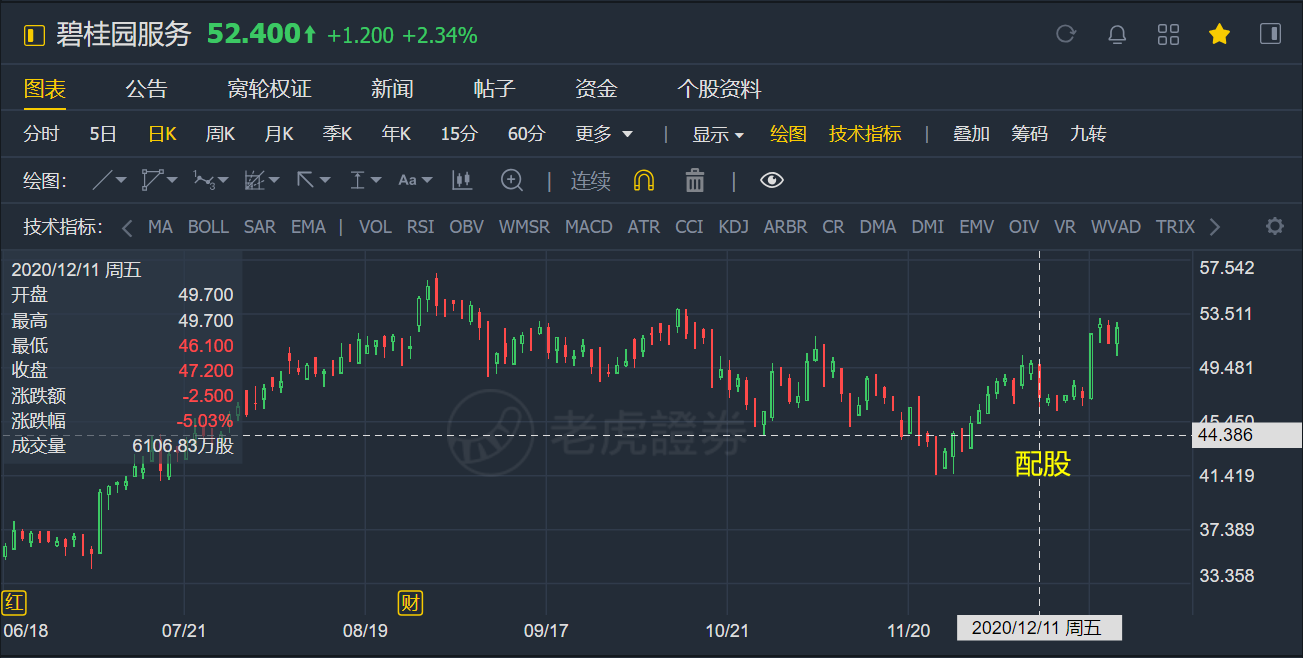Activate the zoom-in magnifier tool
Viewport: 1303px width, 658px height.
(512, 181)
